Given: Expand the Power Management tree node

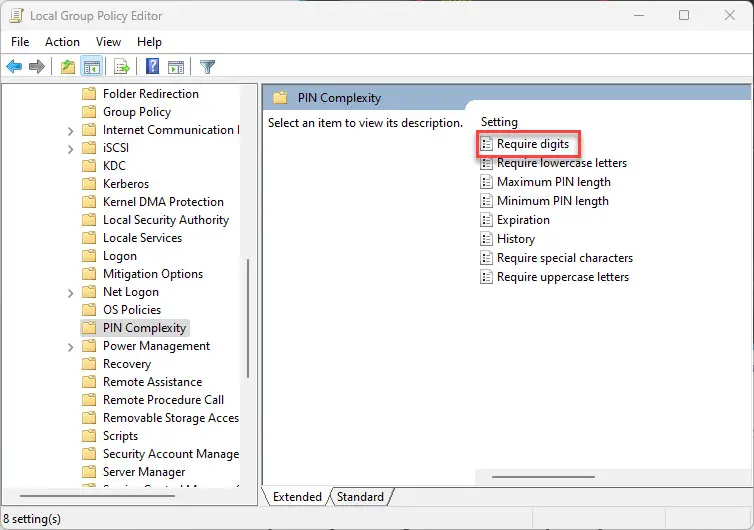Looking at the screenshot, I should point(71,347).
